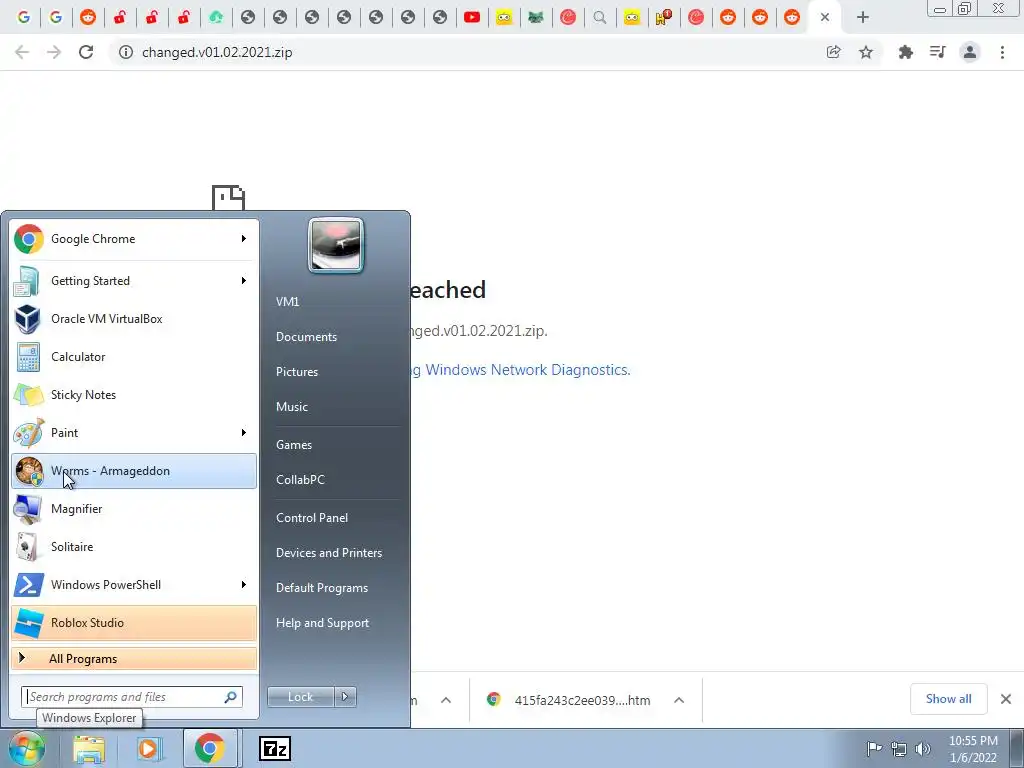The image size is (1024, 768).
Task: Open Windows Media Player from taskbar
Action: (x=149, y=748)
